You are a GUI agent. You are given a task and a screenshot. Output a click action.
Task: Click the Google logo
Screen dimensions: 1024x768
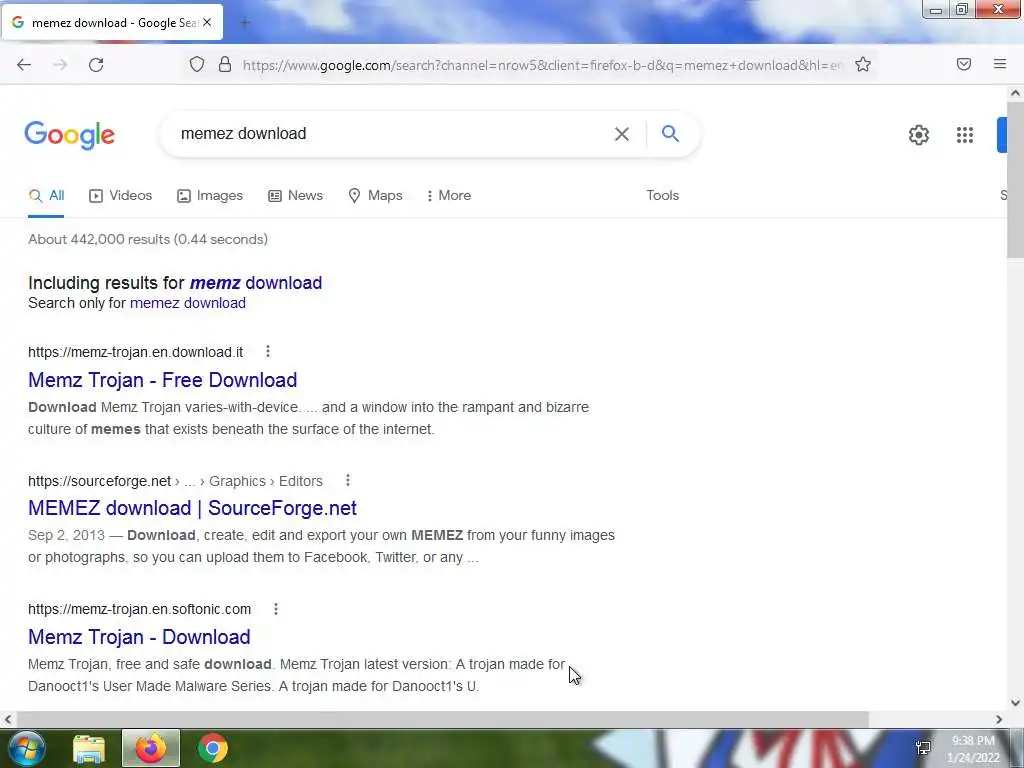pyautogui.click(x=70, y=135)
